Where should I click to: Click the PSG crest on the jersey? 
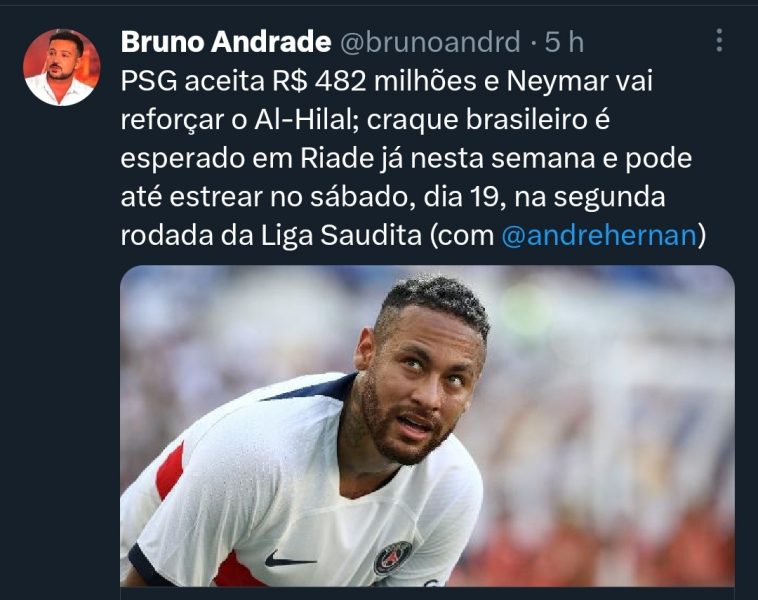coord(393,557)
